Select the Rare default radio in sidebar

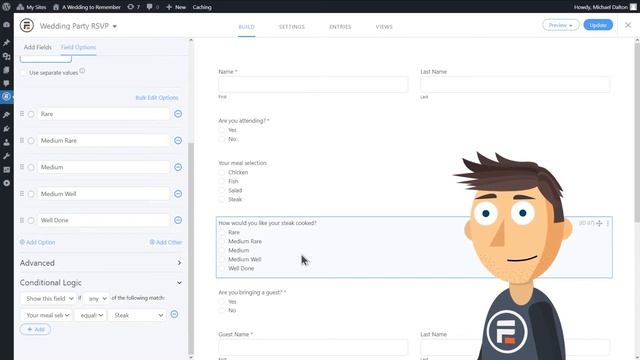click(x=31, y=114)
